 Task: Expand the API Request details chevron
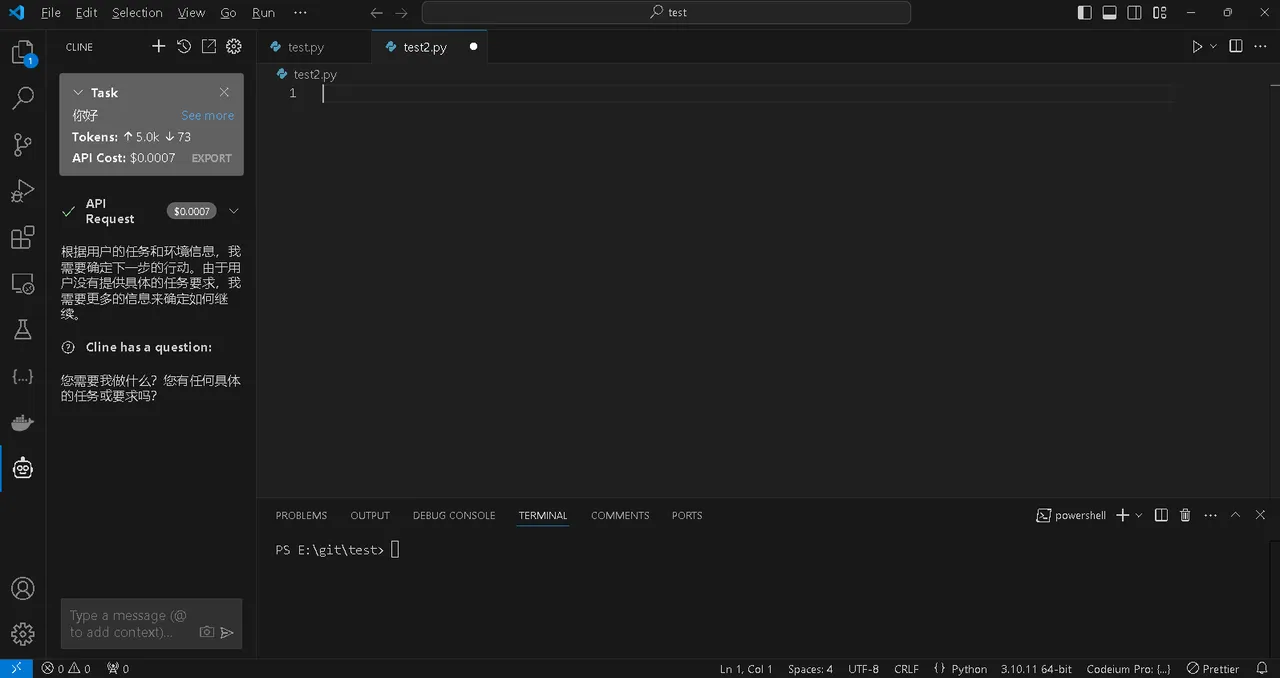[234, 211]
